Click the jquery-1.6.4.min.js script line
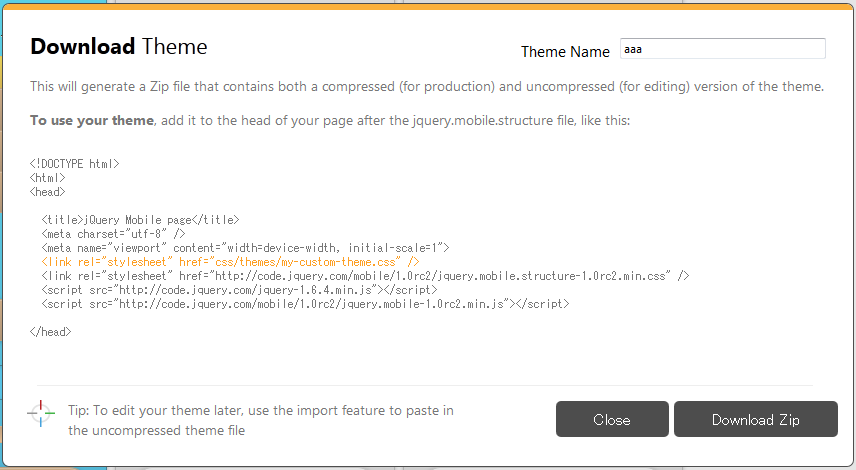Screen dimensions: 856x470 coord(226,289)
